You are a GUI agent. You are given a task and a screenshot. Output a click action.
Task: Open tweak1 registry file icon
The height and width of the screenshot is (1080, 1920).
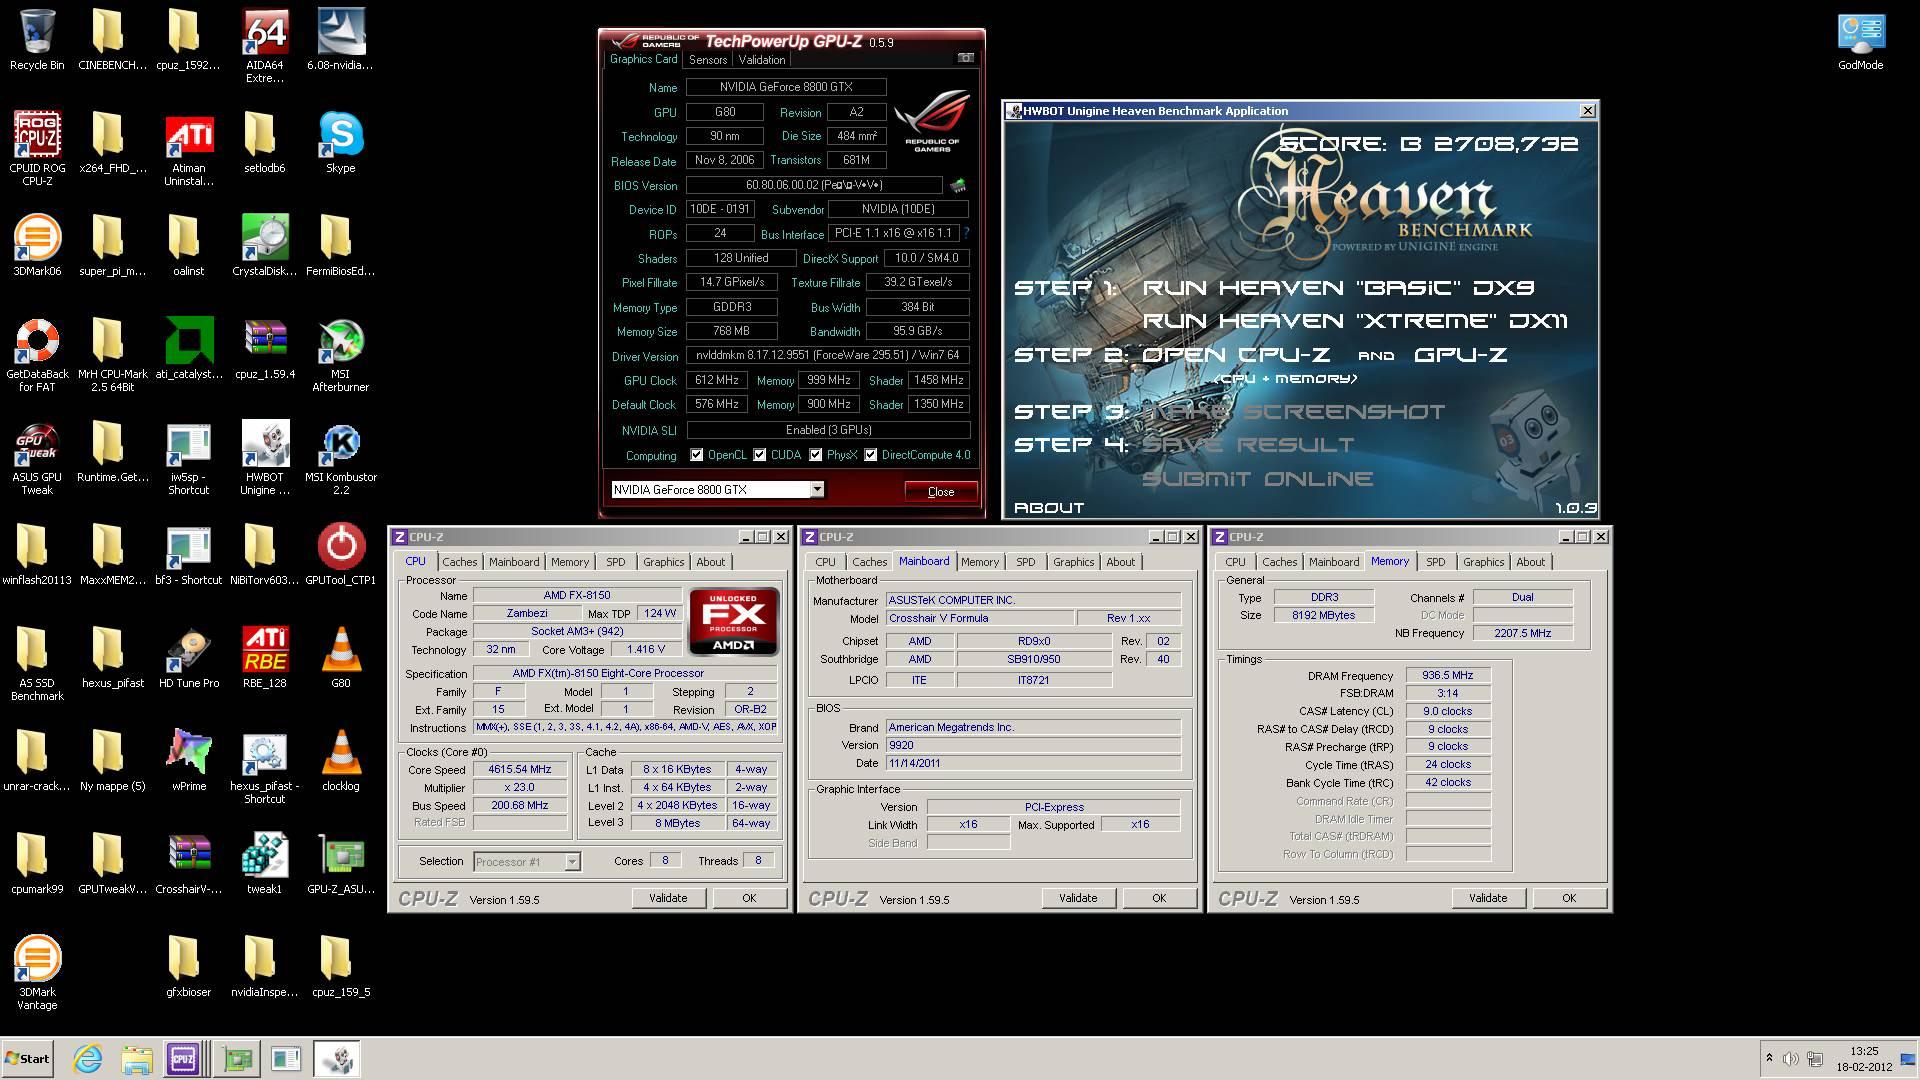tap(265, 864)
